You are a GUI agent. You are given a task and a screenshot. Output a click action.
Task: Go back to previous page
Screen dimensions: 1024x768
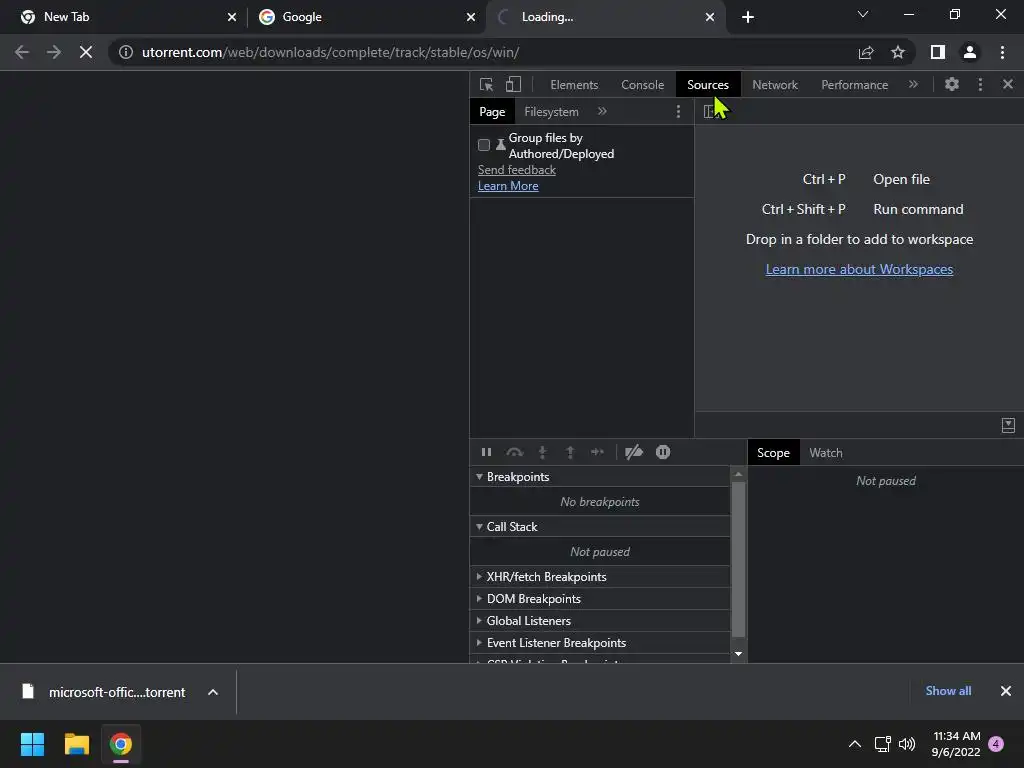22,52
